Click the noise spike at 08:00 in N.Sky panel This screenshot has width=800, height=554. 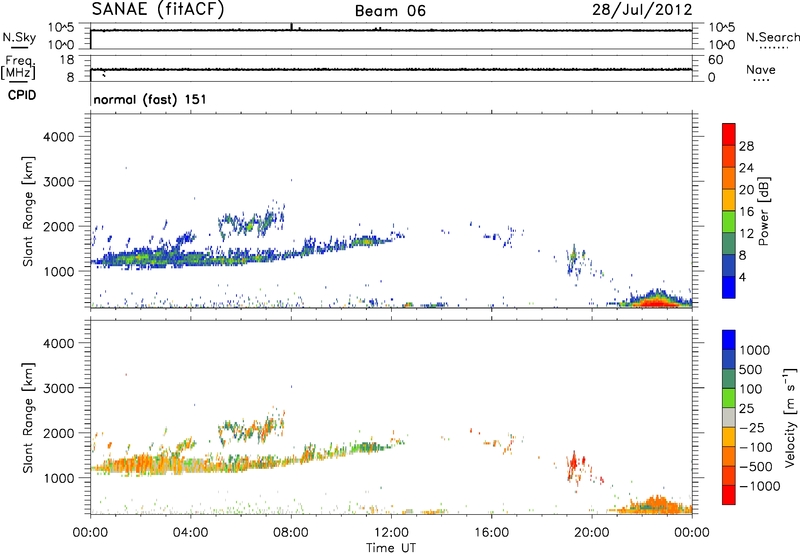[x=291, y=26]
